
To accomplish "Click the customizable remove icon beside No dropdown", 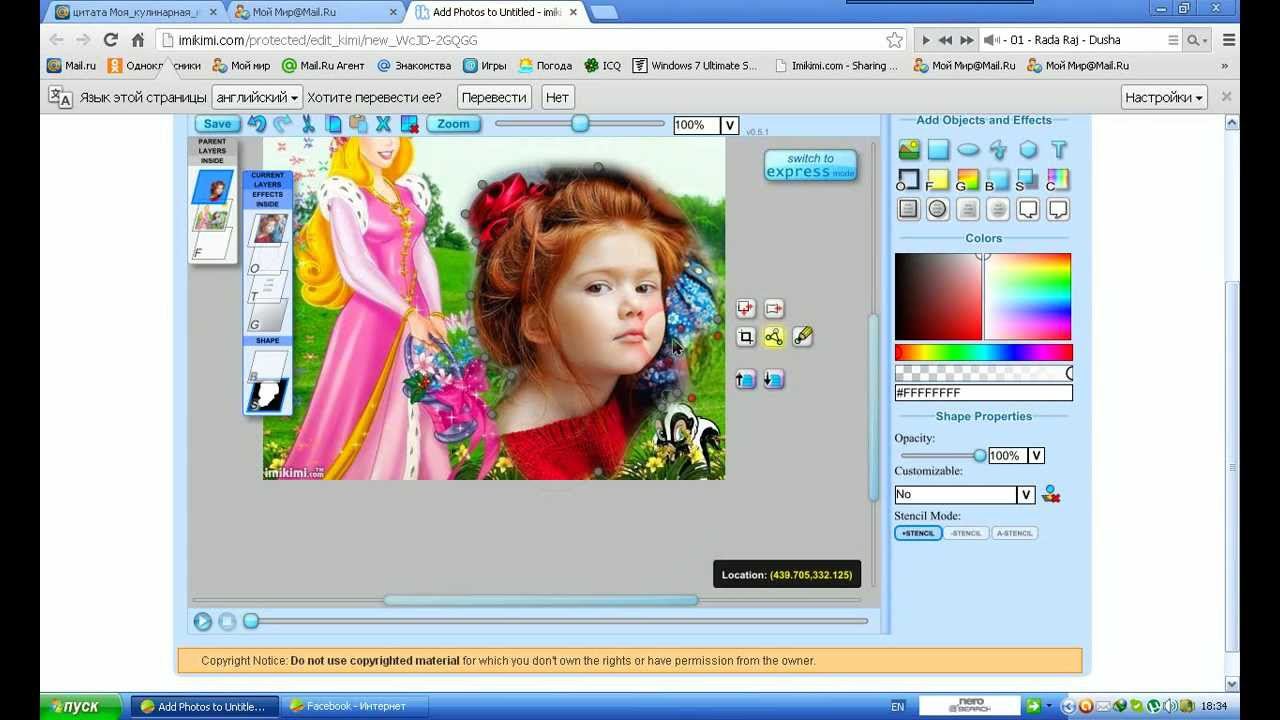I will (1051, 494).
